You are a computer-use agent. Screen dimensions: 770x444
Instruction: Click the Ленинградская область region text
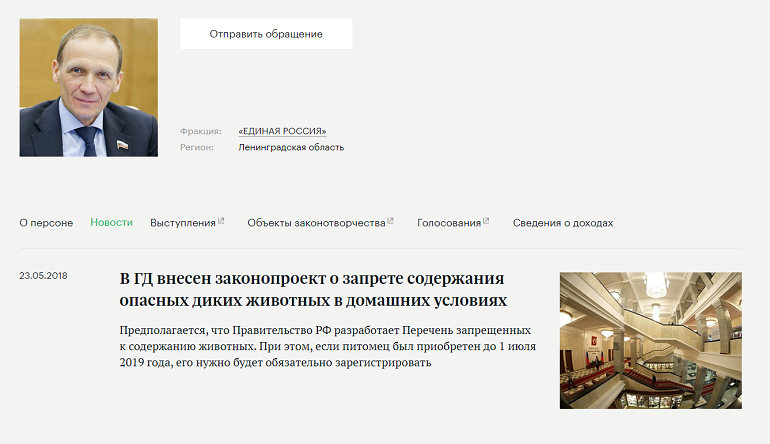[x=291, y=147]
